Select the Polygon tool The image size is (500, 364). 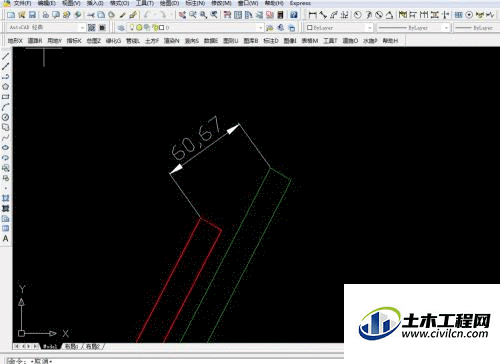[x=5, y=87]
